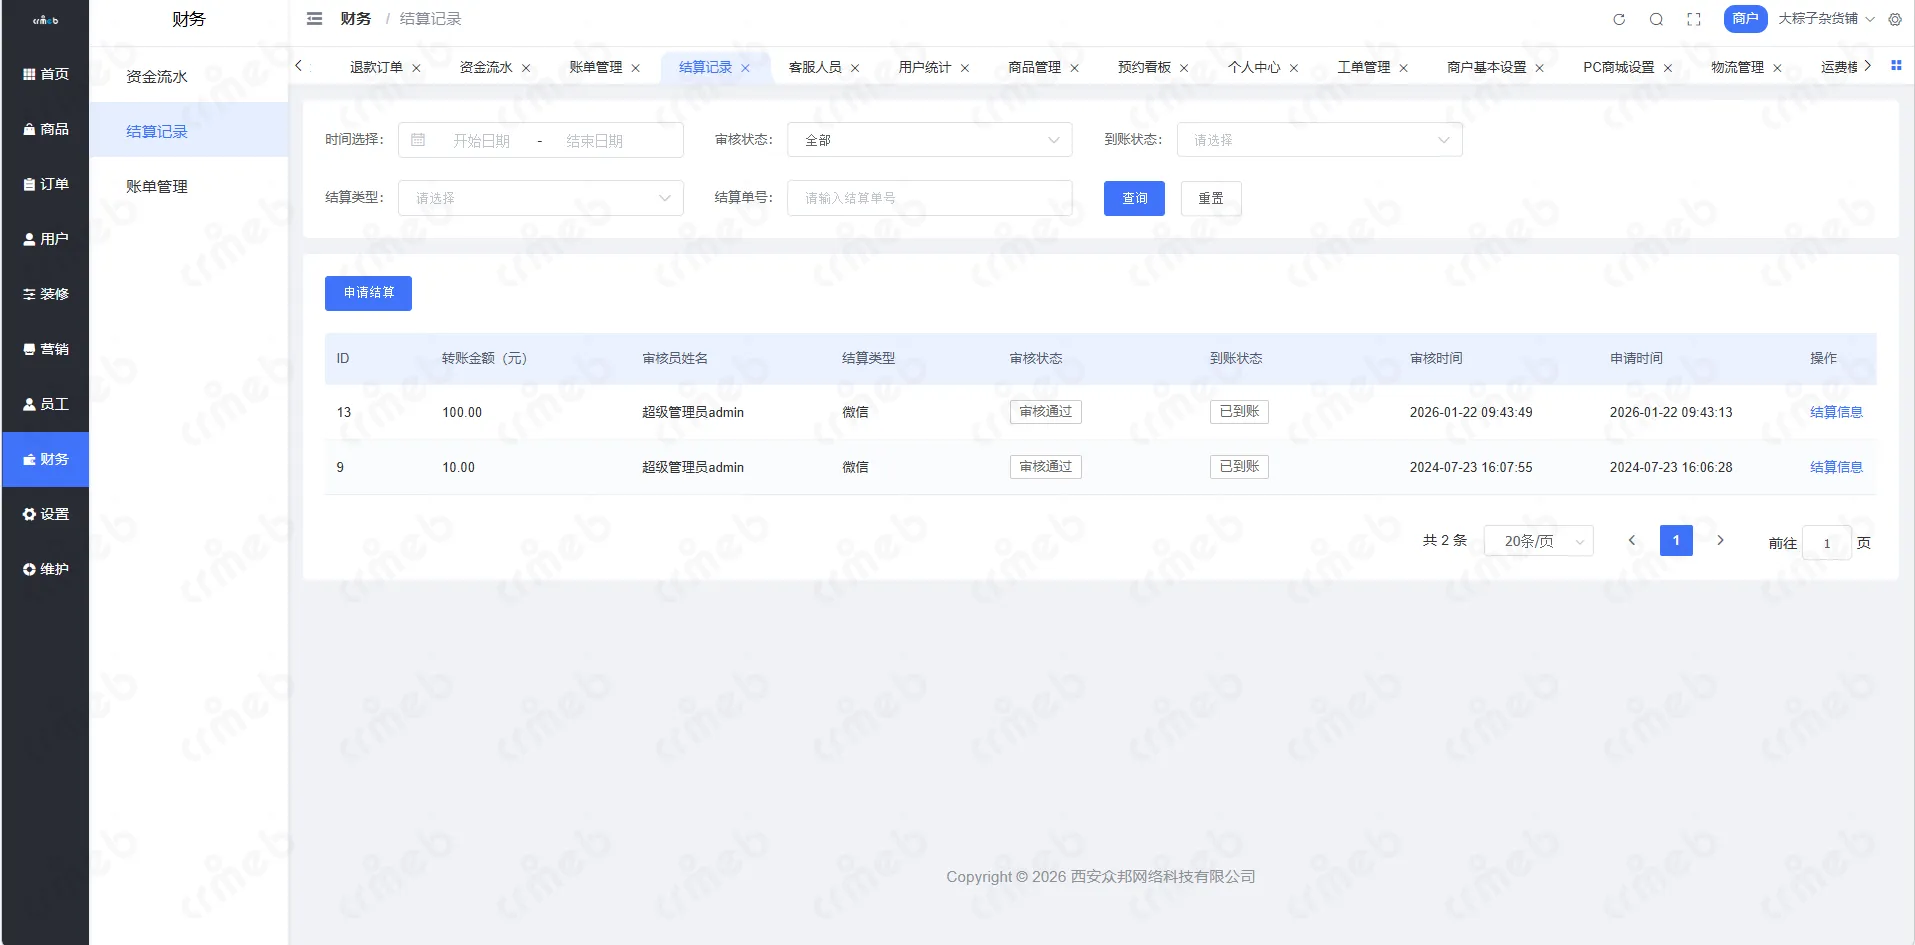1915x945 pixels.
Task: Switch to the 物流管理 tab
Action: [x=1738, y=67]
